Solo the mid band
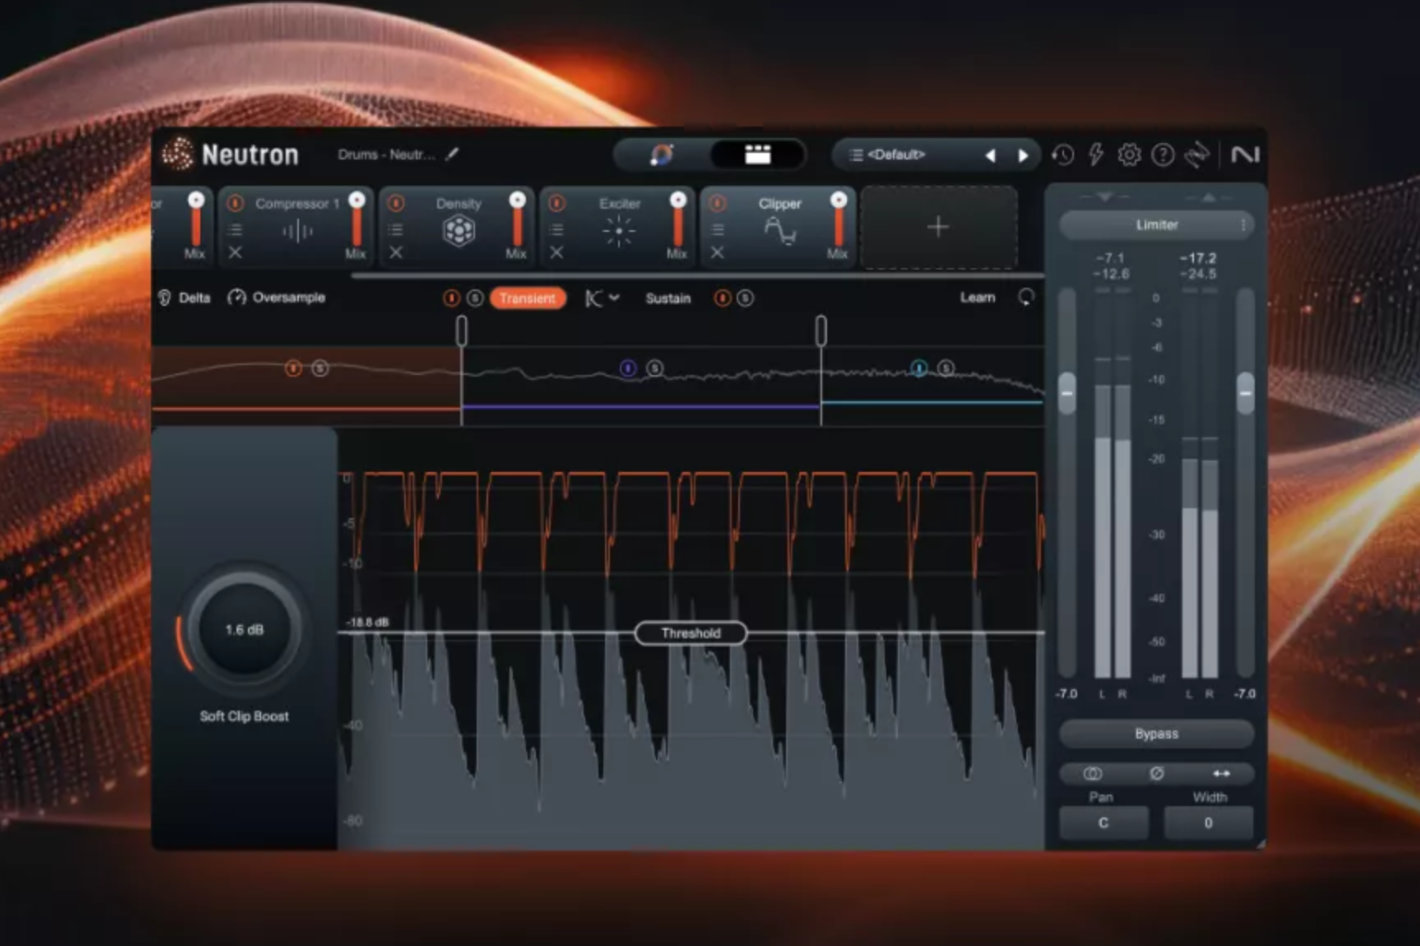This screenshot has height=946, width=1420. click(655, 368)
